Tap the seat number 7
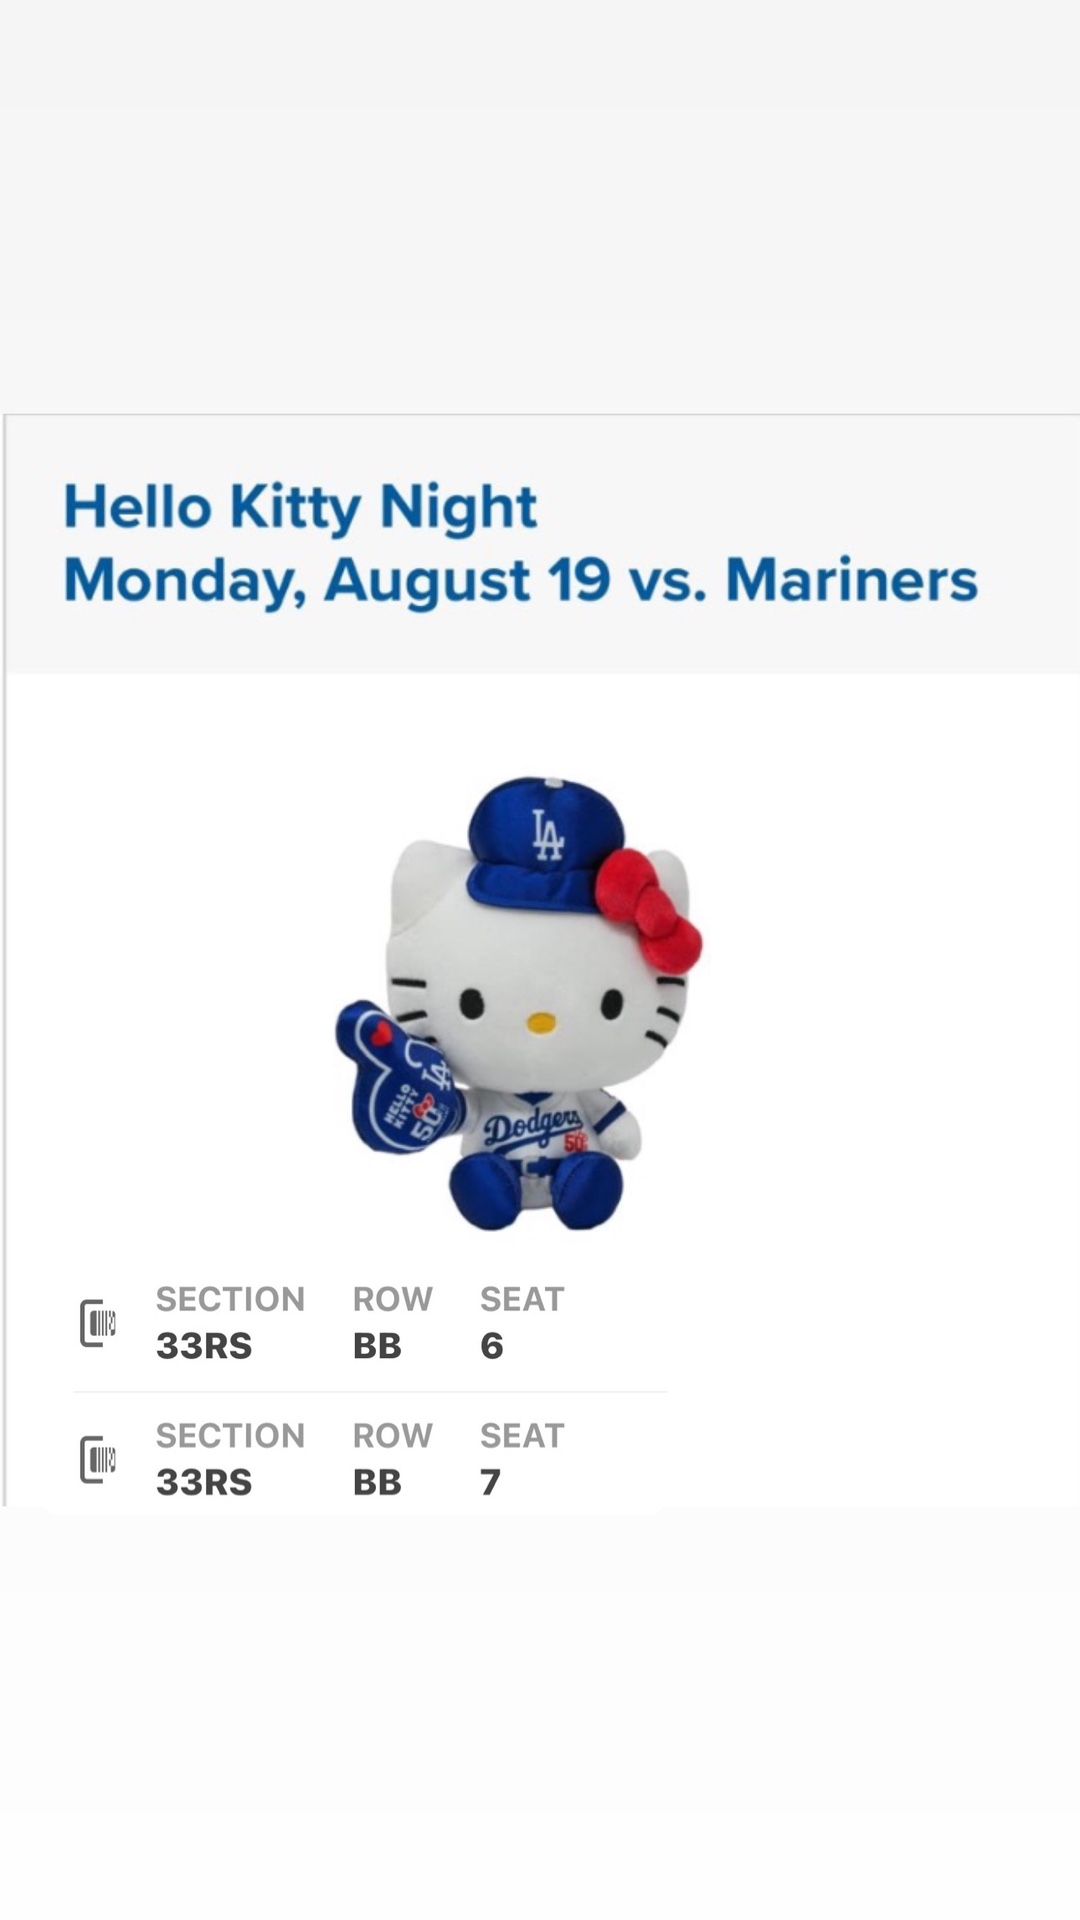 (x=490, y=1482)
